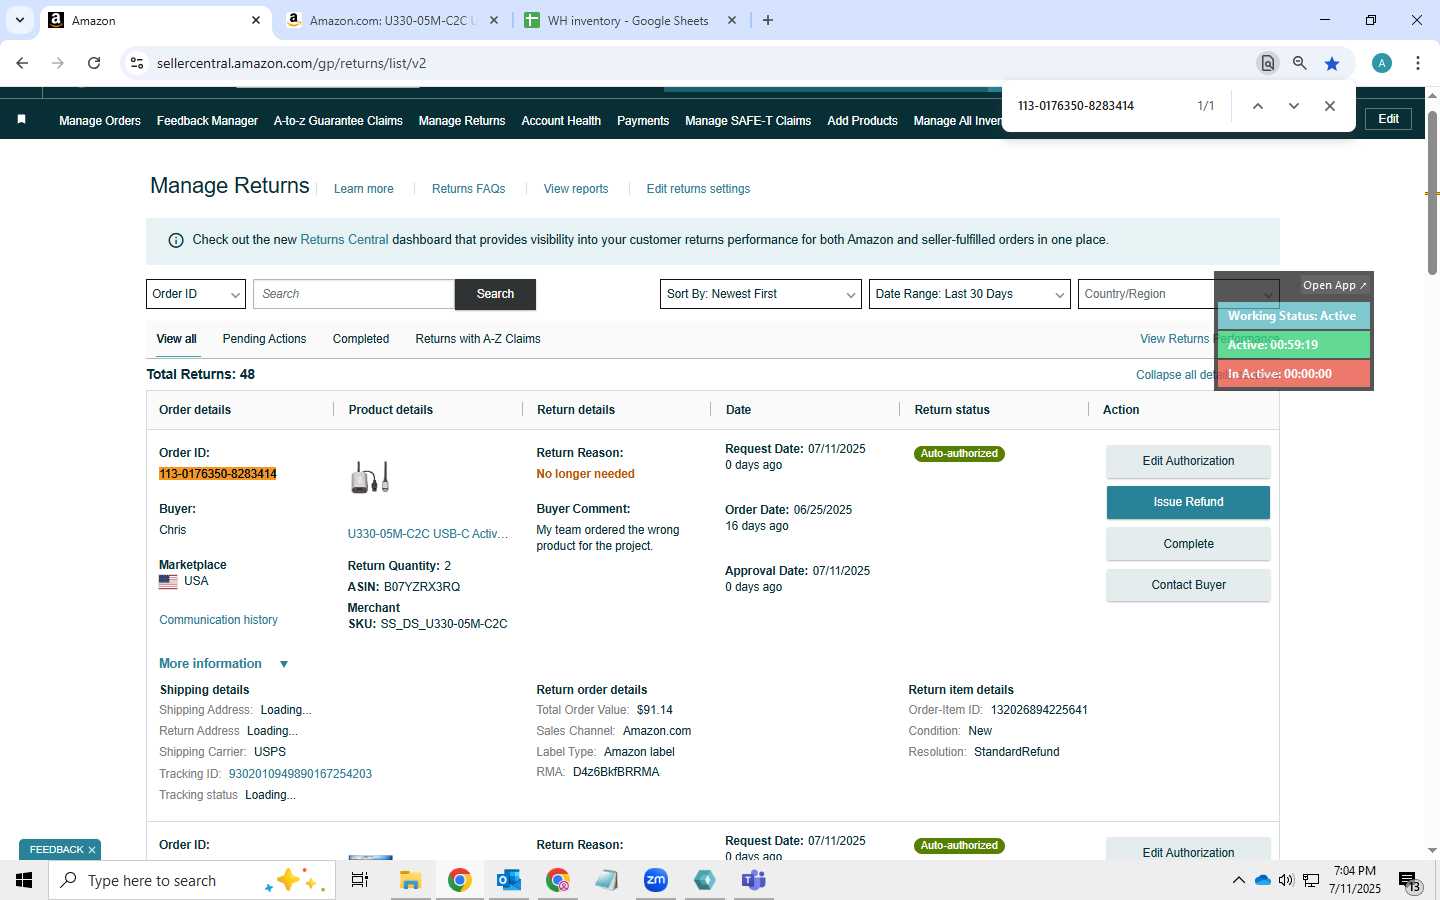Image resolution: width=1440 pixels, height=900 pixels.
Task: Open the Returns Central link
Action: tap(344, 240)
